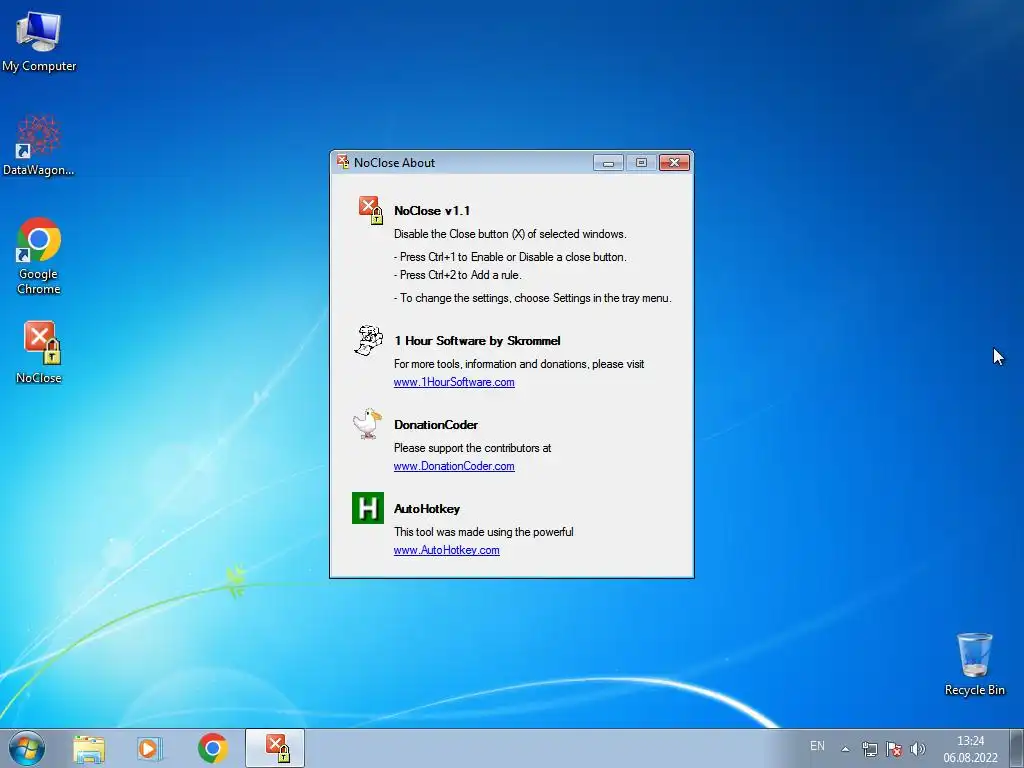The image size is (1024, 768).
Task: Open the Action Center flag icon
Action: click(894, 749)
